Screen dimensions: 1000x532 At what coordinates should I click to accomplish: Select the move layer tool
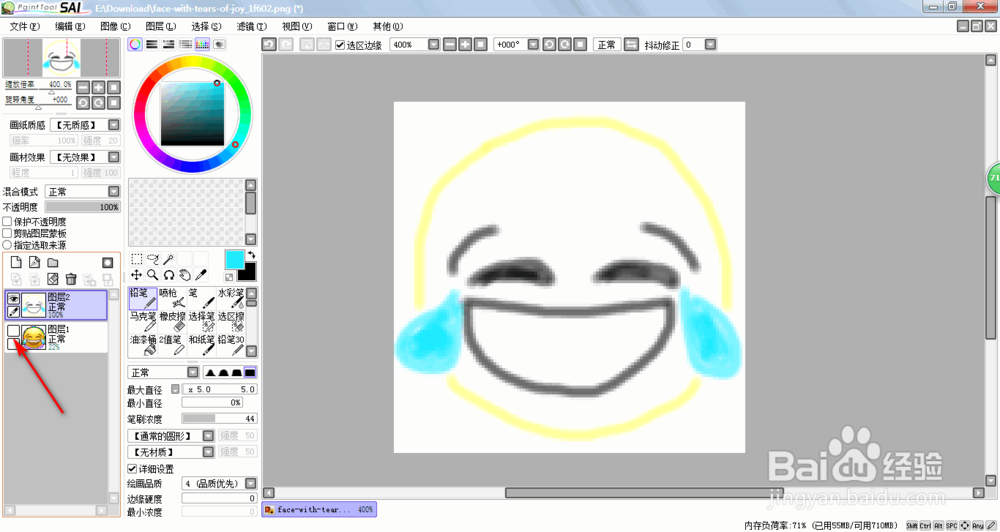tap(136, 275)
